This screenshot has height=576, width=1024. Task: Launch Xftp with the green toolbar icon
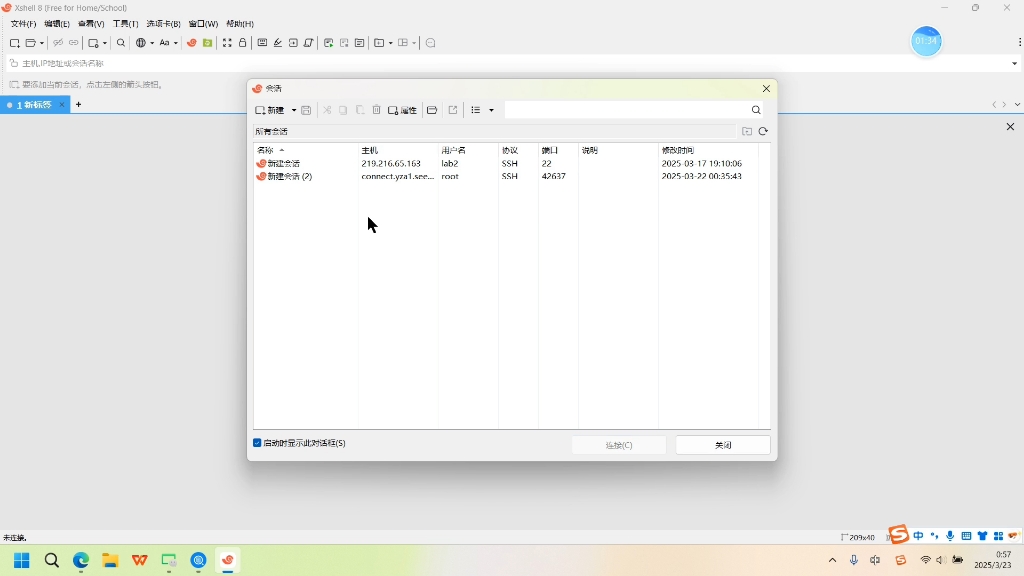tap(208, 43)
